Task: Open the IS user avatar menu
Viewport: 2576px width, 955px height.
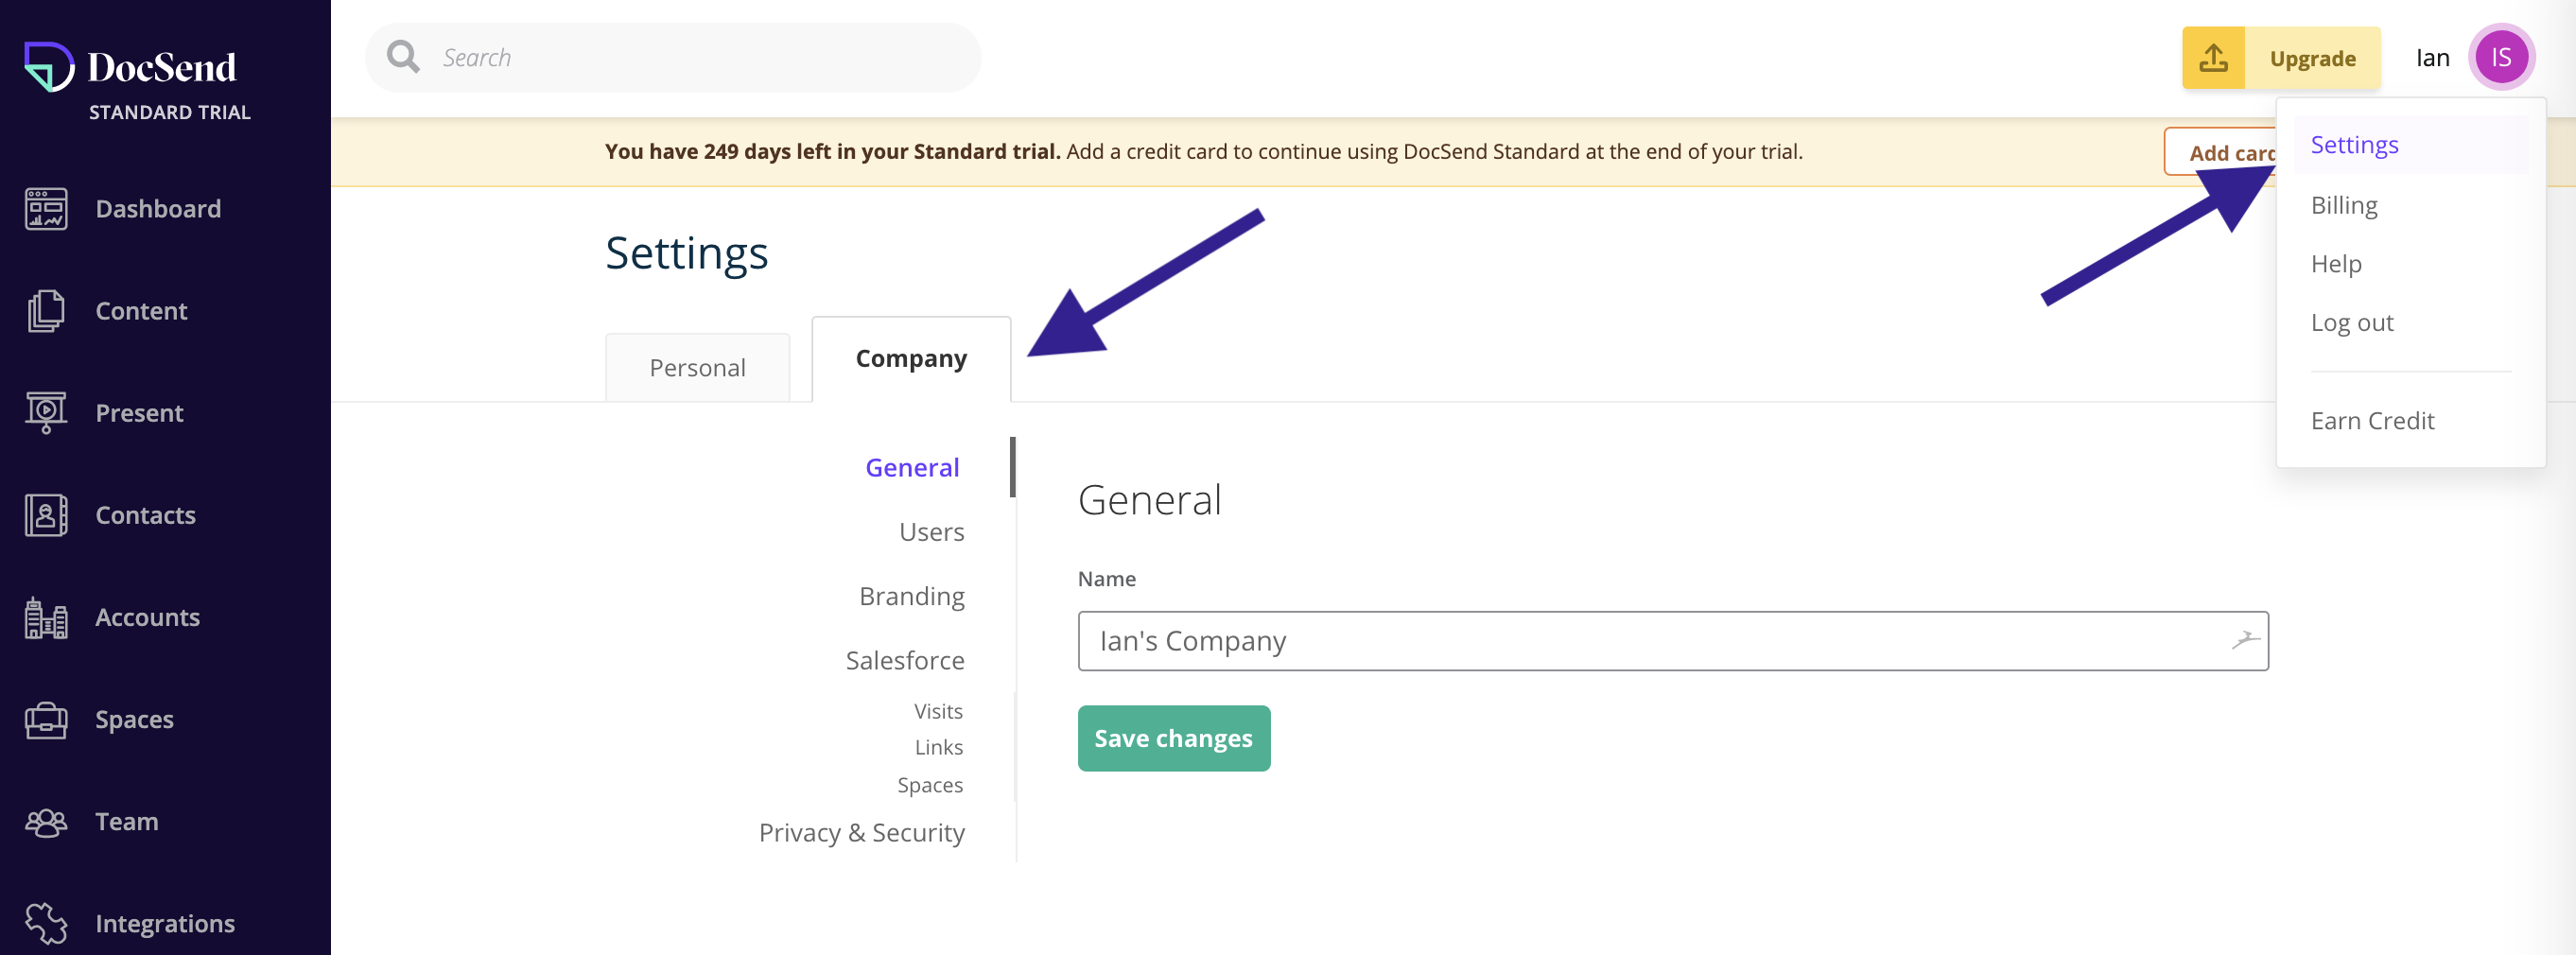Action: pyautogui.click(x=2501, y=58)
